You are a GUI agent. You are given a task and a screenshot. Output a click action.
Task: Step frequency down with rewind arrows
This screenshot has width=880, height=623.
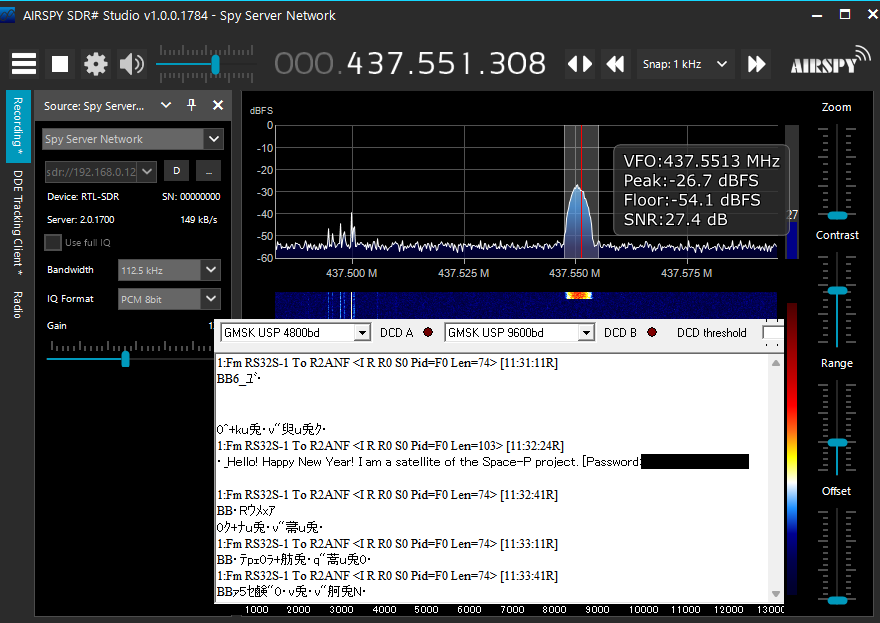tap(615, 64)
